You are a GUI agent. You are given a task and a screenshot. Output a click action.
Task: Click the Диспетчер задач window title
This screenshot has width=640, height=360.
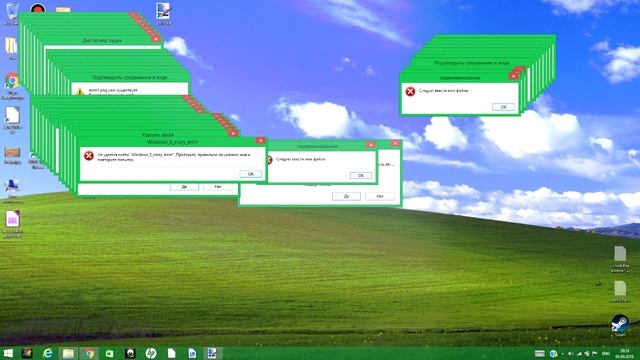(x=102, y=40)
